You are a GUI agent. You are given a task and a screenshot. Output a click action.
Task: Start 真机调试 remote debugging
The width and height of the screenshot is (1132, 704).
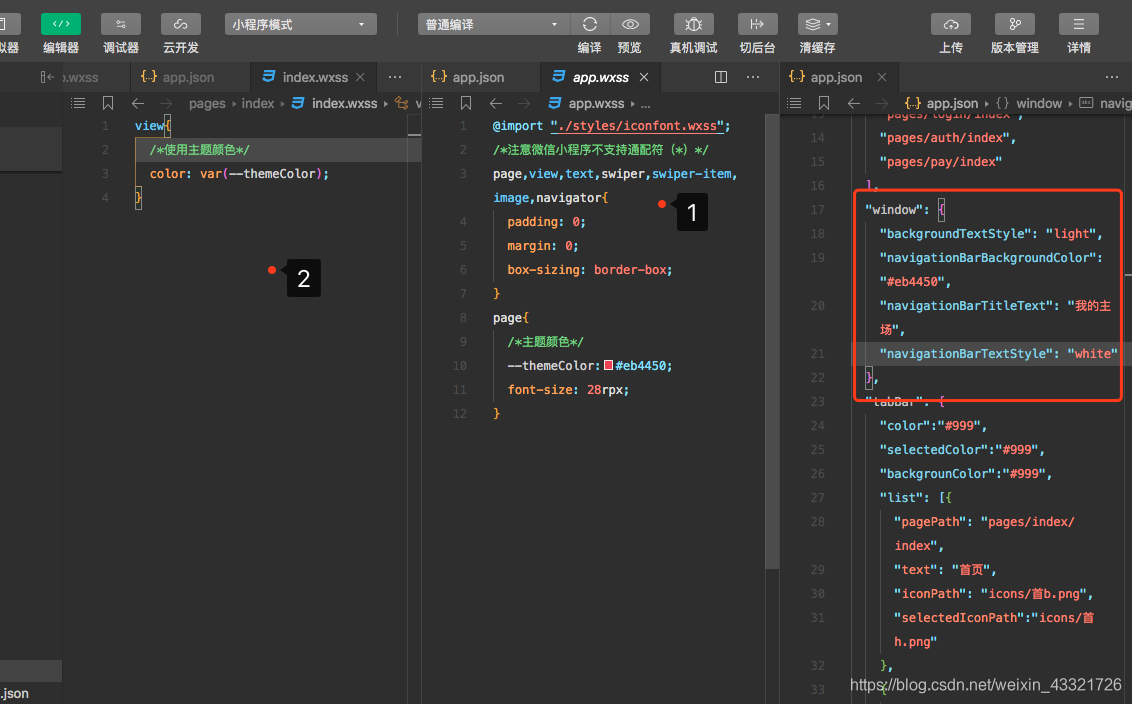click(693, 25)
